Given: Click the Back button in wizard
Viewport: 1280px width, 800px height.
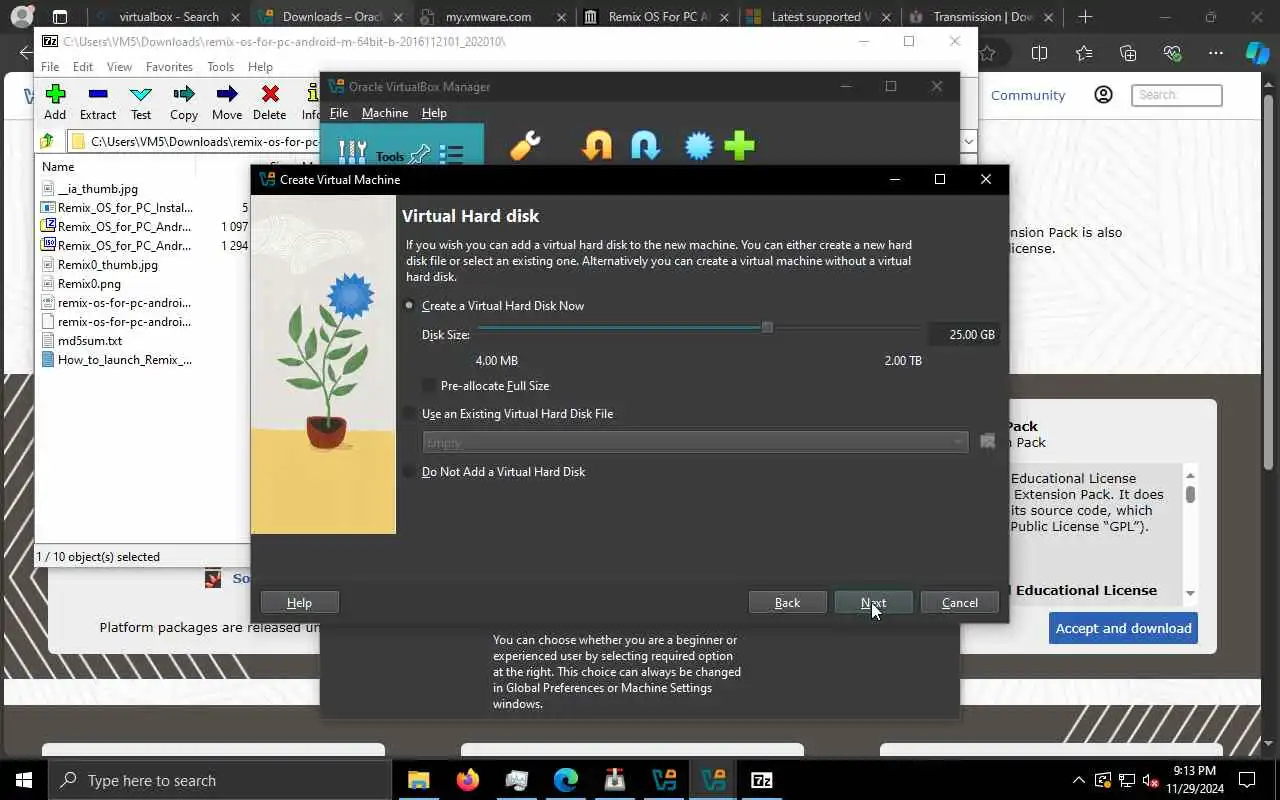Looking at the screenshot, I should tap(787, 602).
